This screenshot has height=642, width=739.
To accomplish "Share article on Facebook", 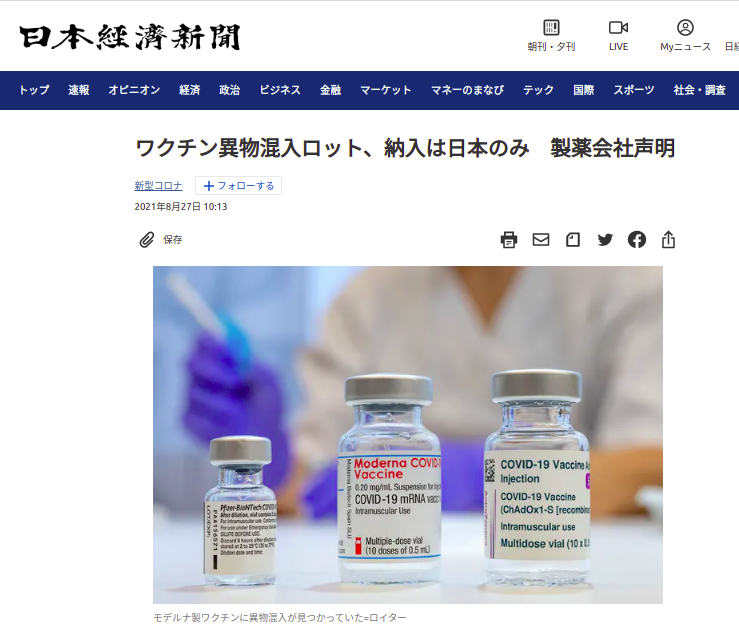I will (637, 240).
